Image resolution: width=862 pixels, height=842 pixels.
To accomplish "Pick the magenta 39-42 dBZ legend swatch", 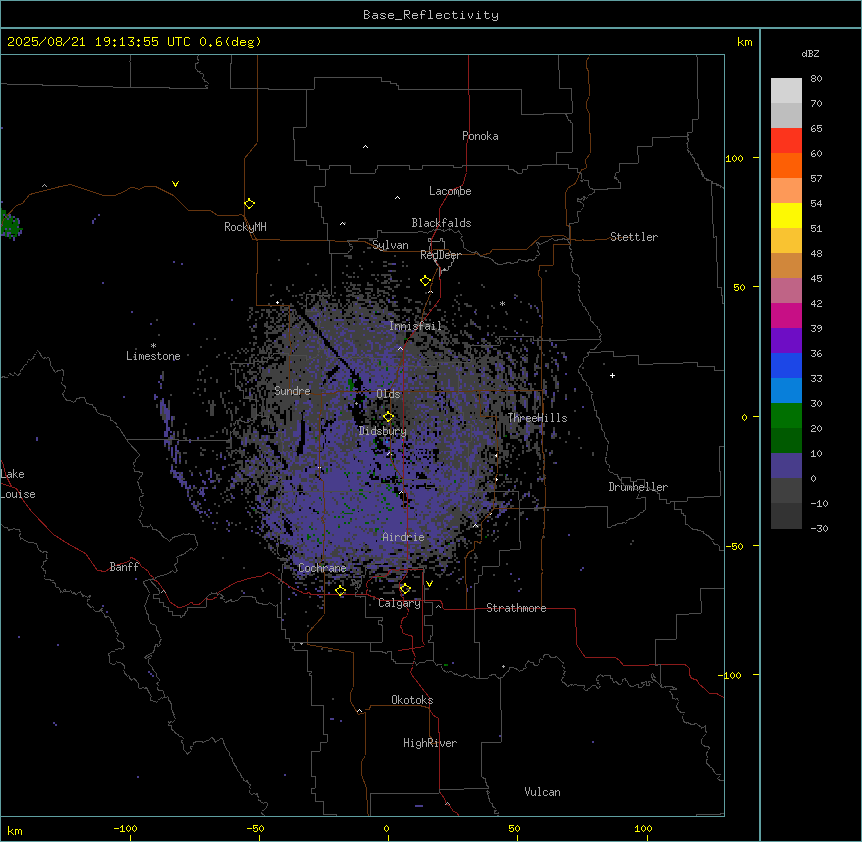I will click(786, 315).
